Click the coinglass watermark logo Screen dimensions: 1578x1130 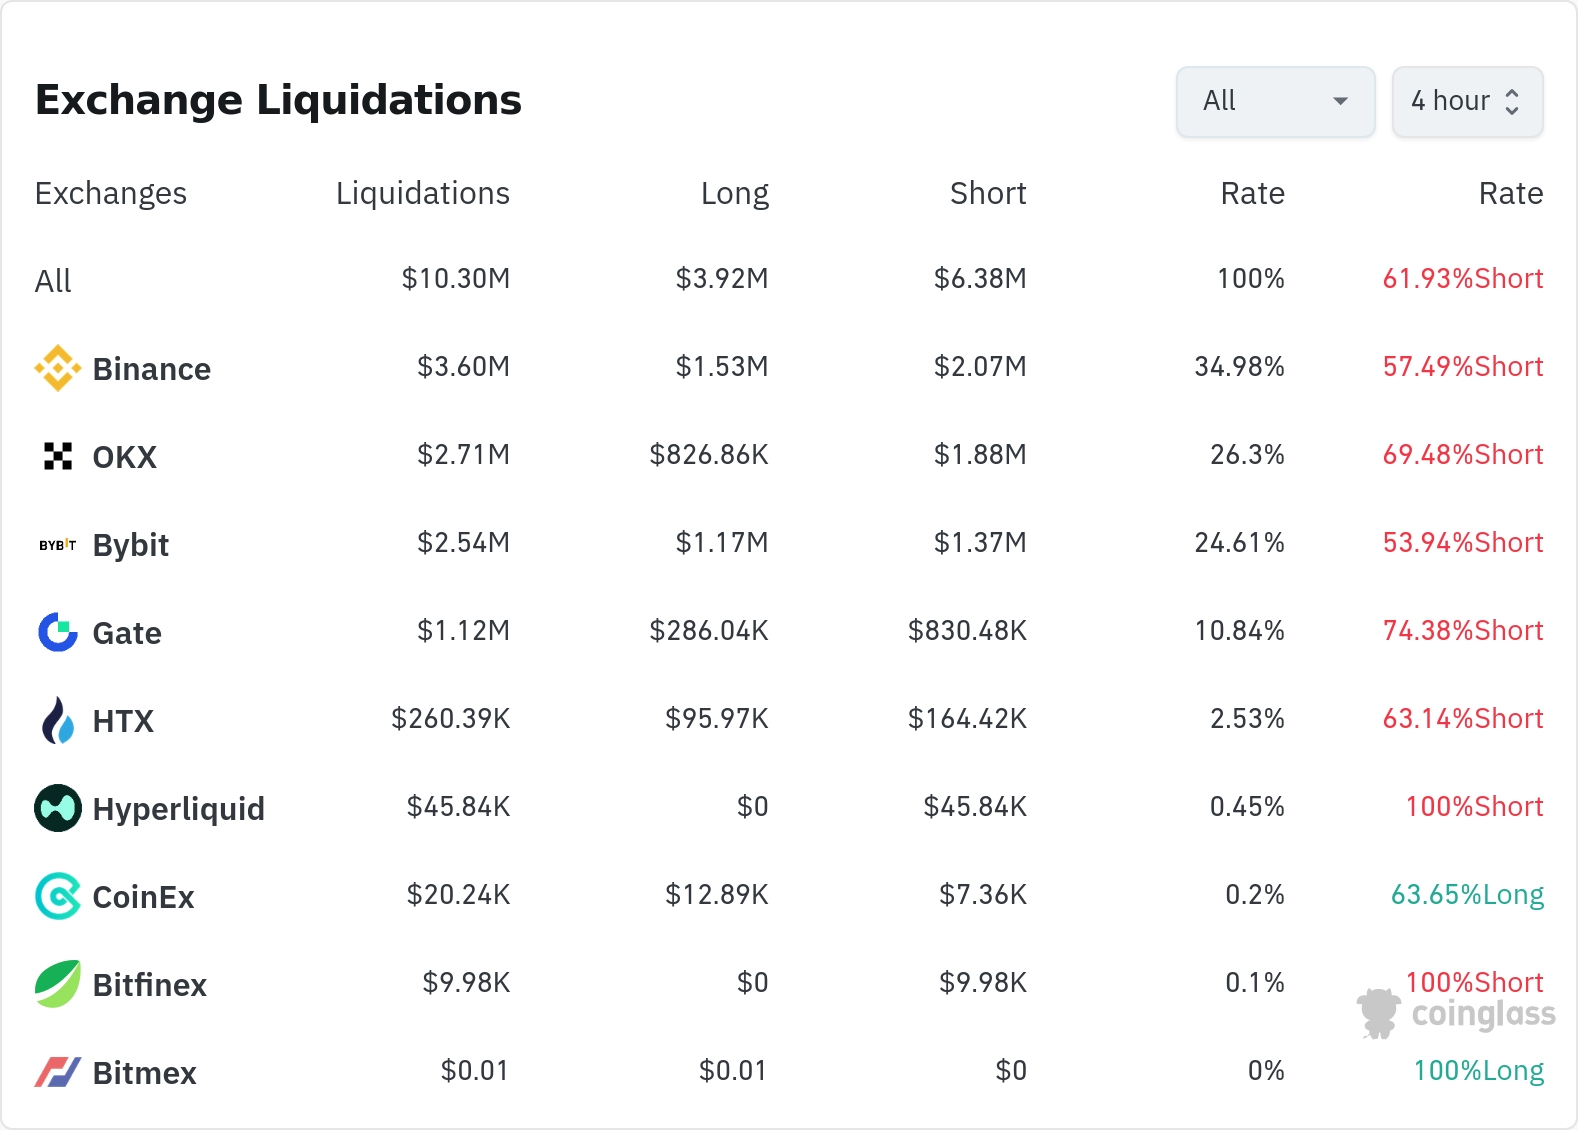coord(1457,1014)
